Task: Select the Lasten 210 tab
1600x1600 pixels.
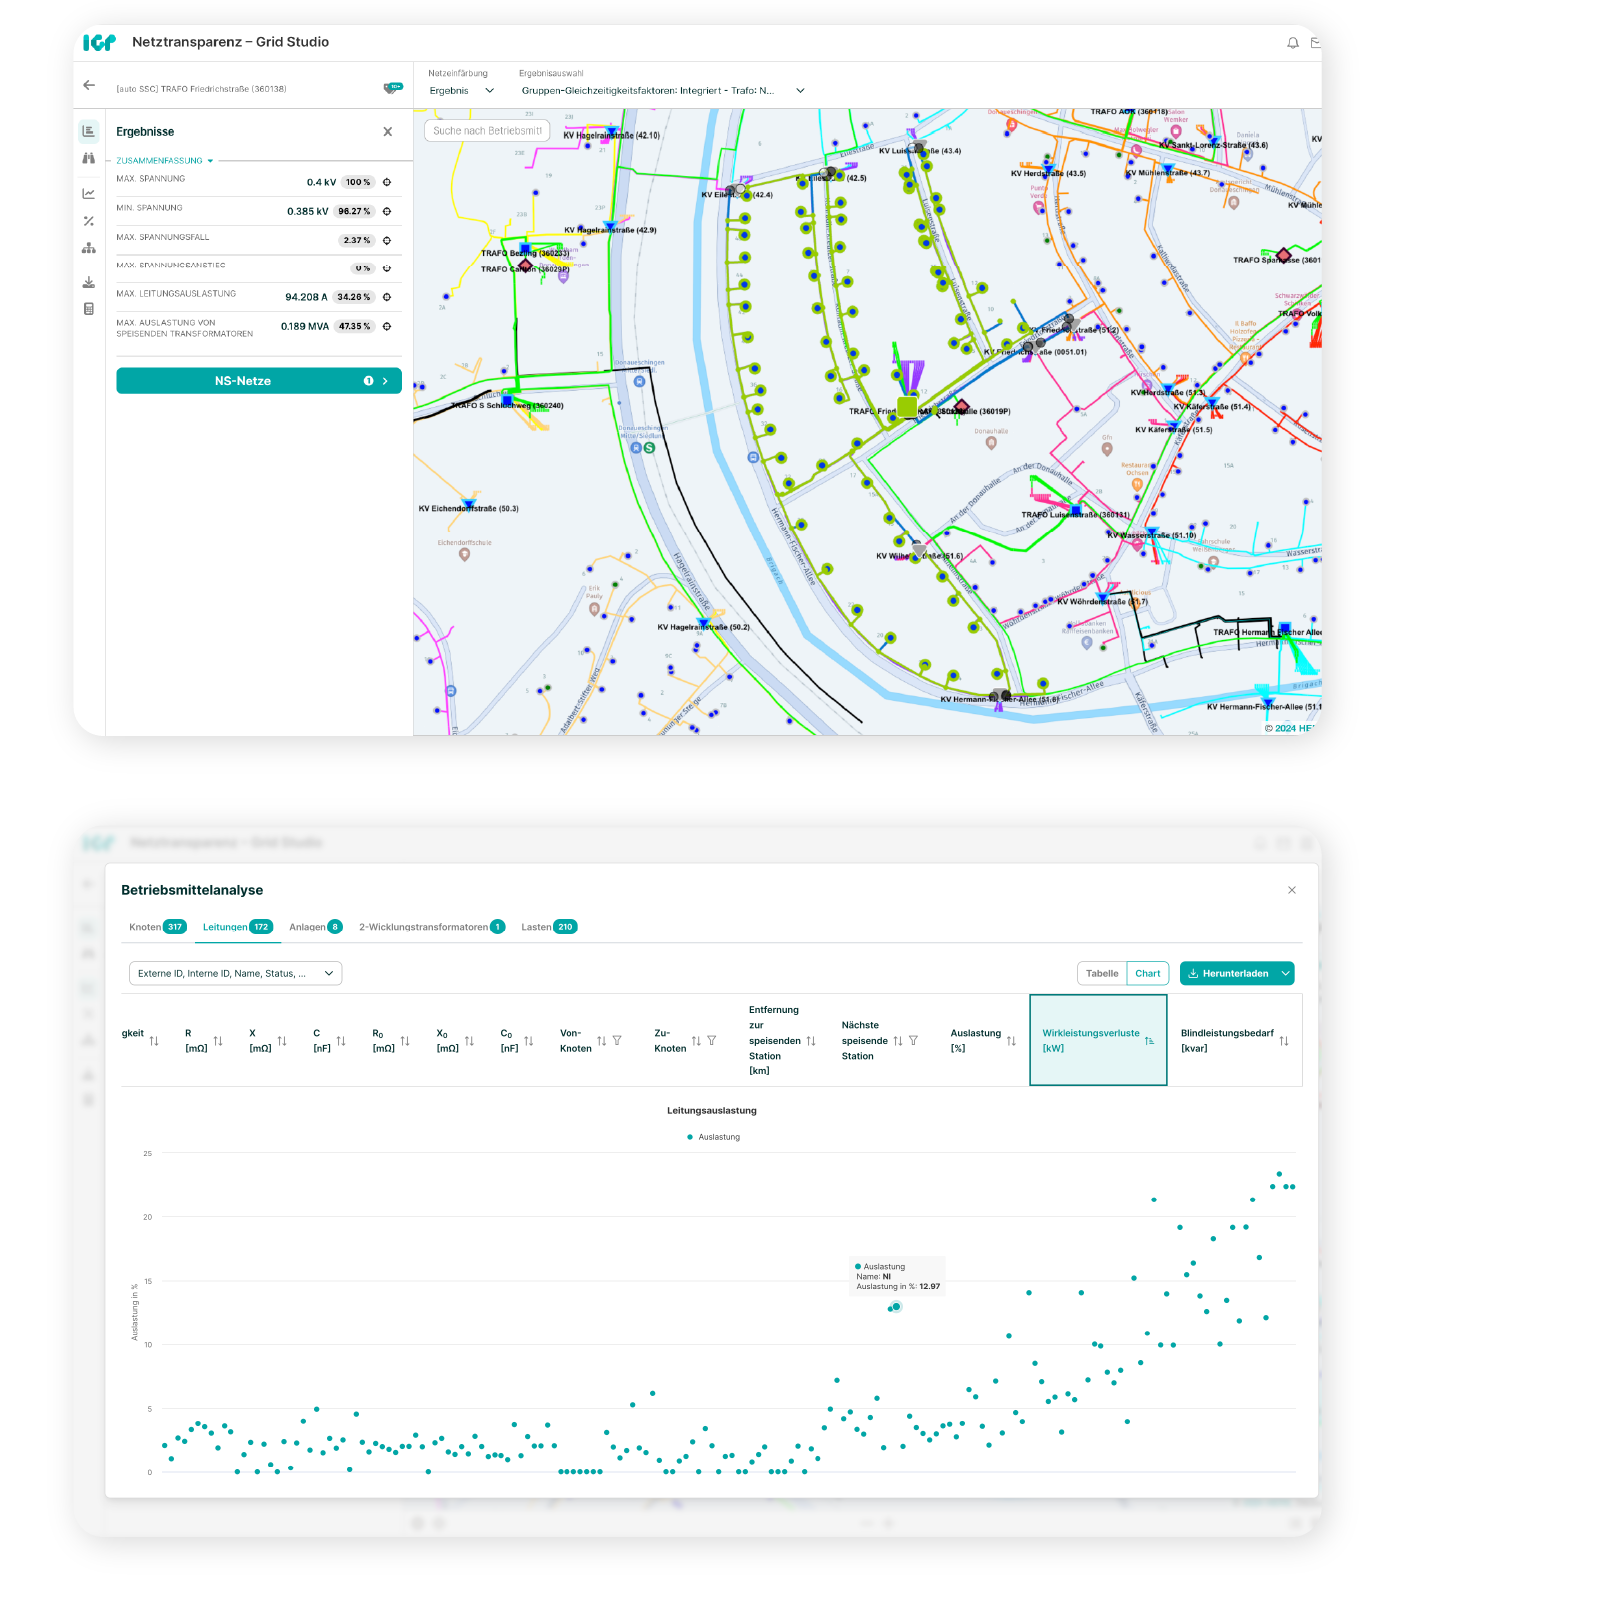Action: coord(549,927)
